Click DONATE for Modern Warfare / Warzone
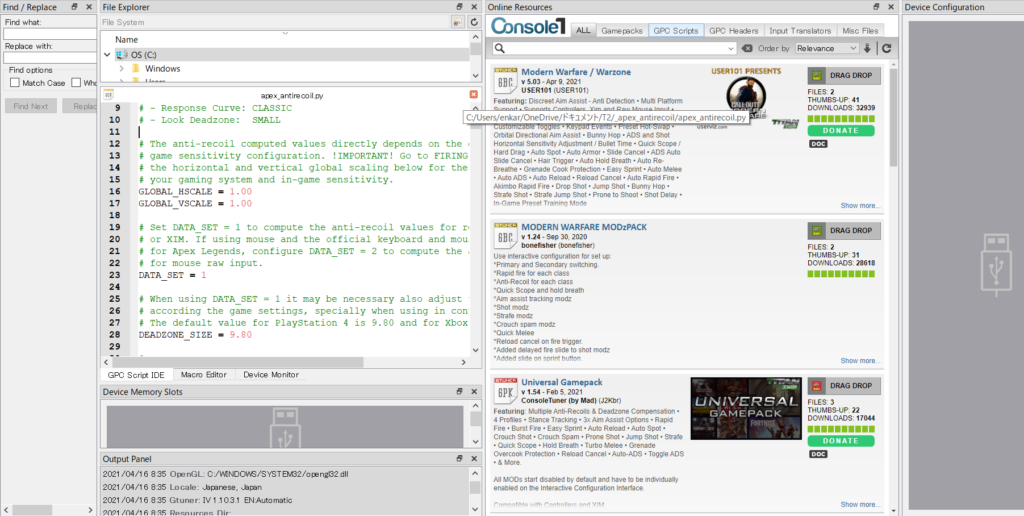The image size is (1024, 516). click(840, 131)
